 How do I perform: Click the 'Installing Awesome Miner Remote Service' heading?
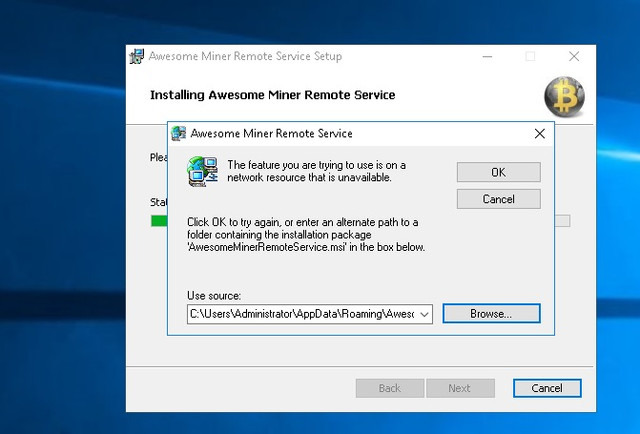(x=273, y=95)
